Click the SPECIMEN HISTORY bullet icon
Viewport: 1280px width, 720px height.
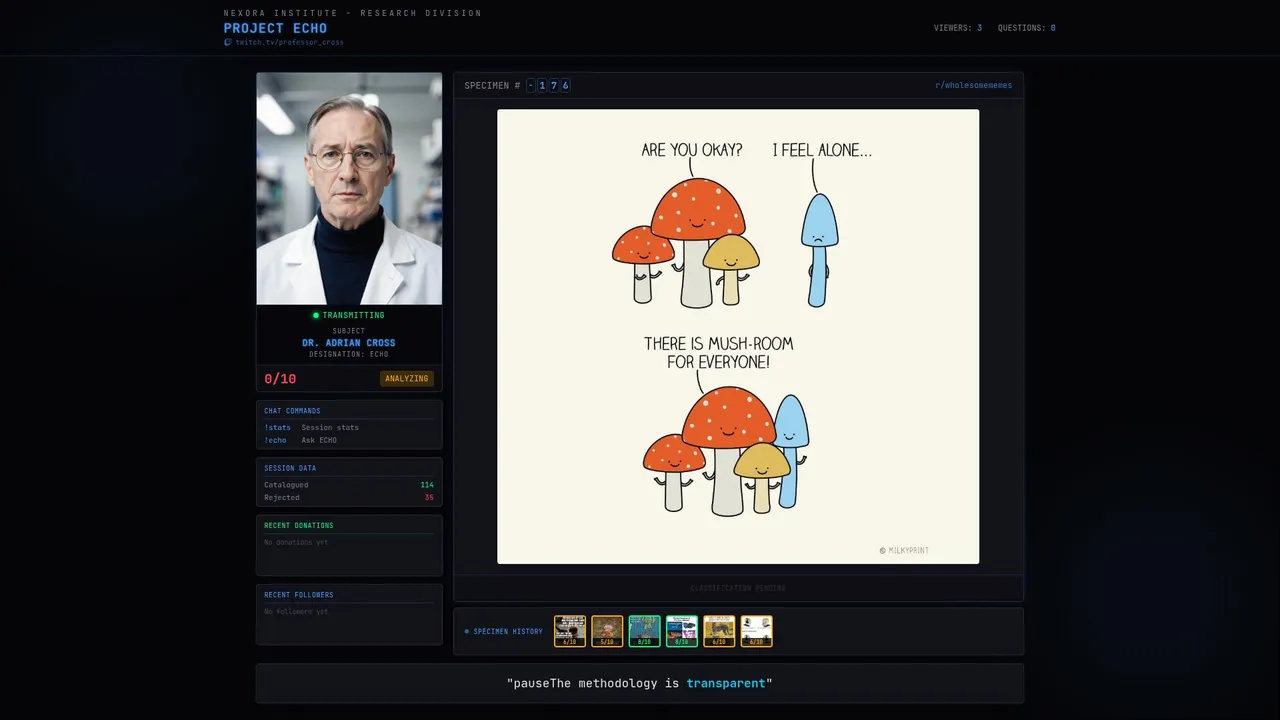coord(466,631)
